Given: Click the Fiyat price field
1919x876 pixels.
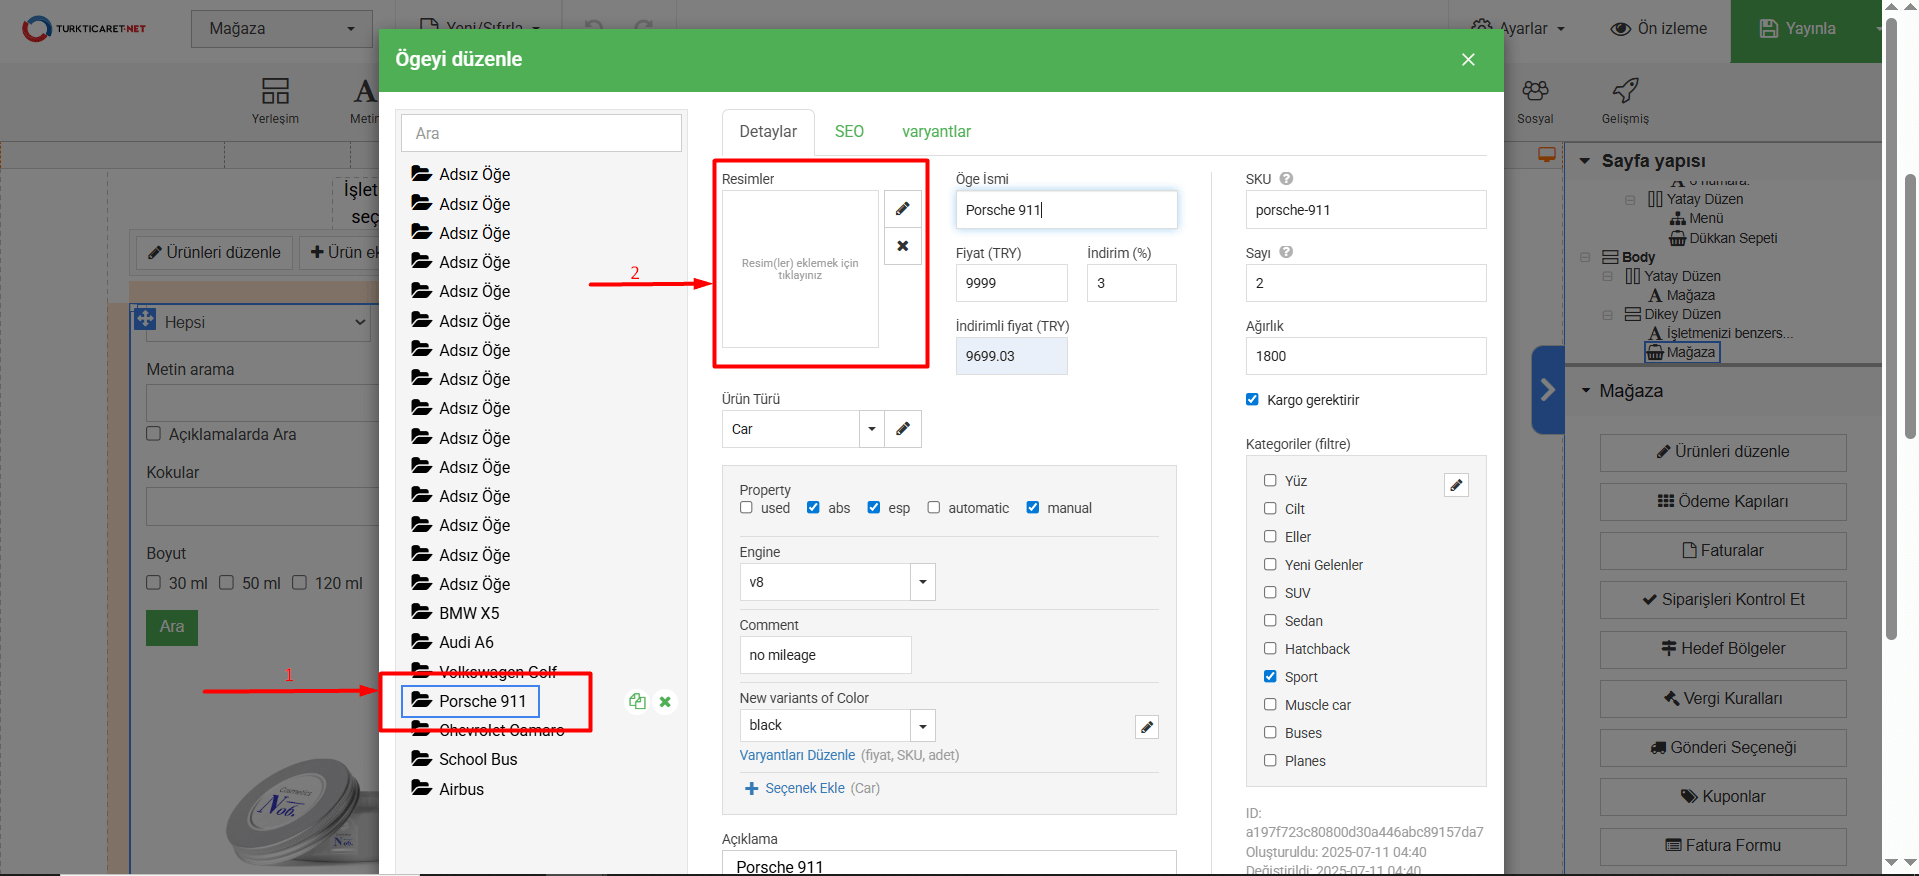Looking at the screenshot, I should point(1011,283).
